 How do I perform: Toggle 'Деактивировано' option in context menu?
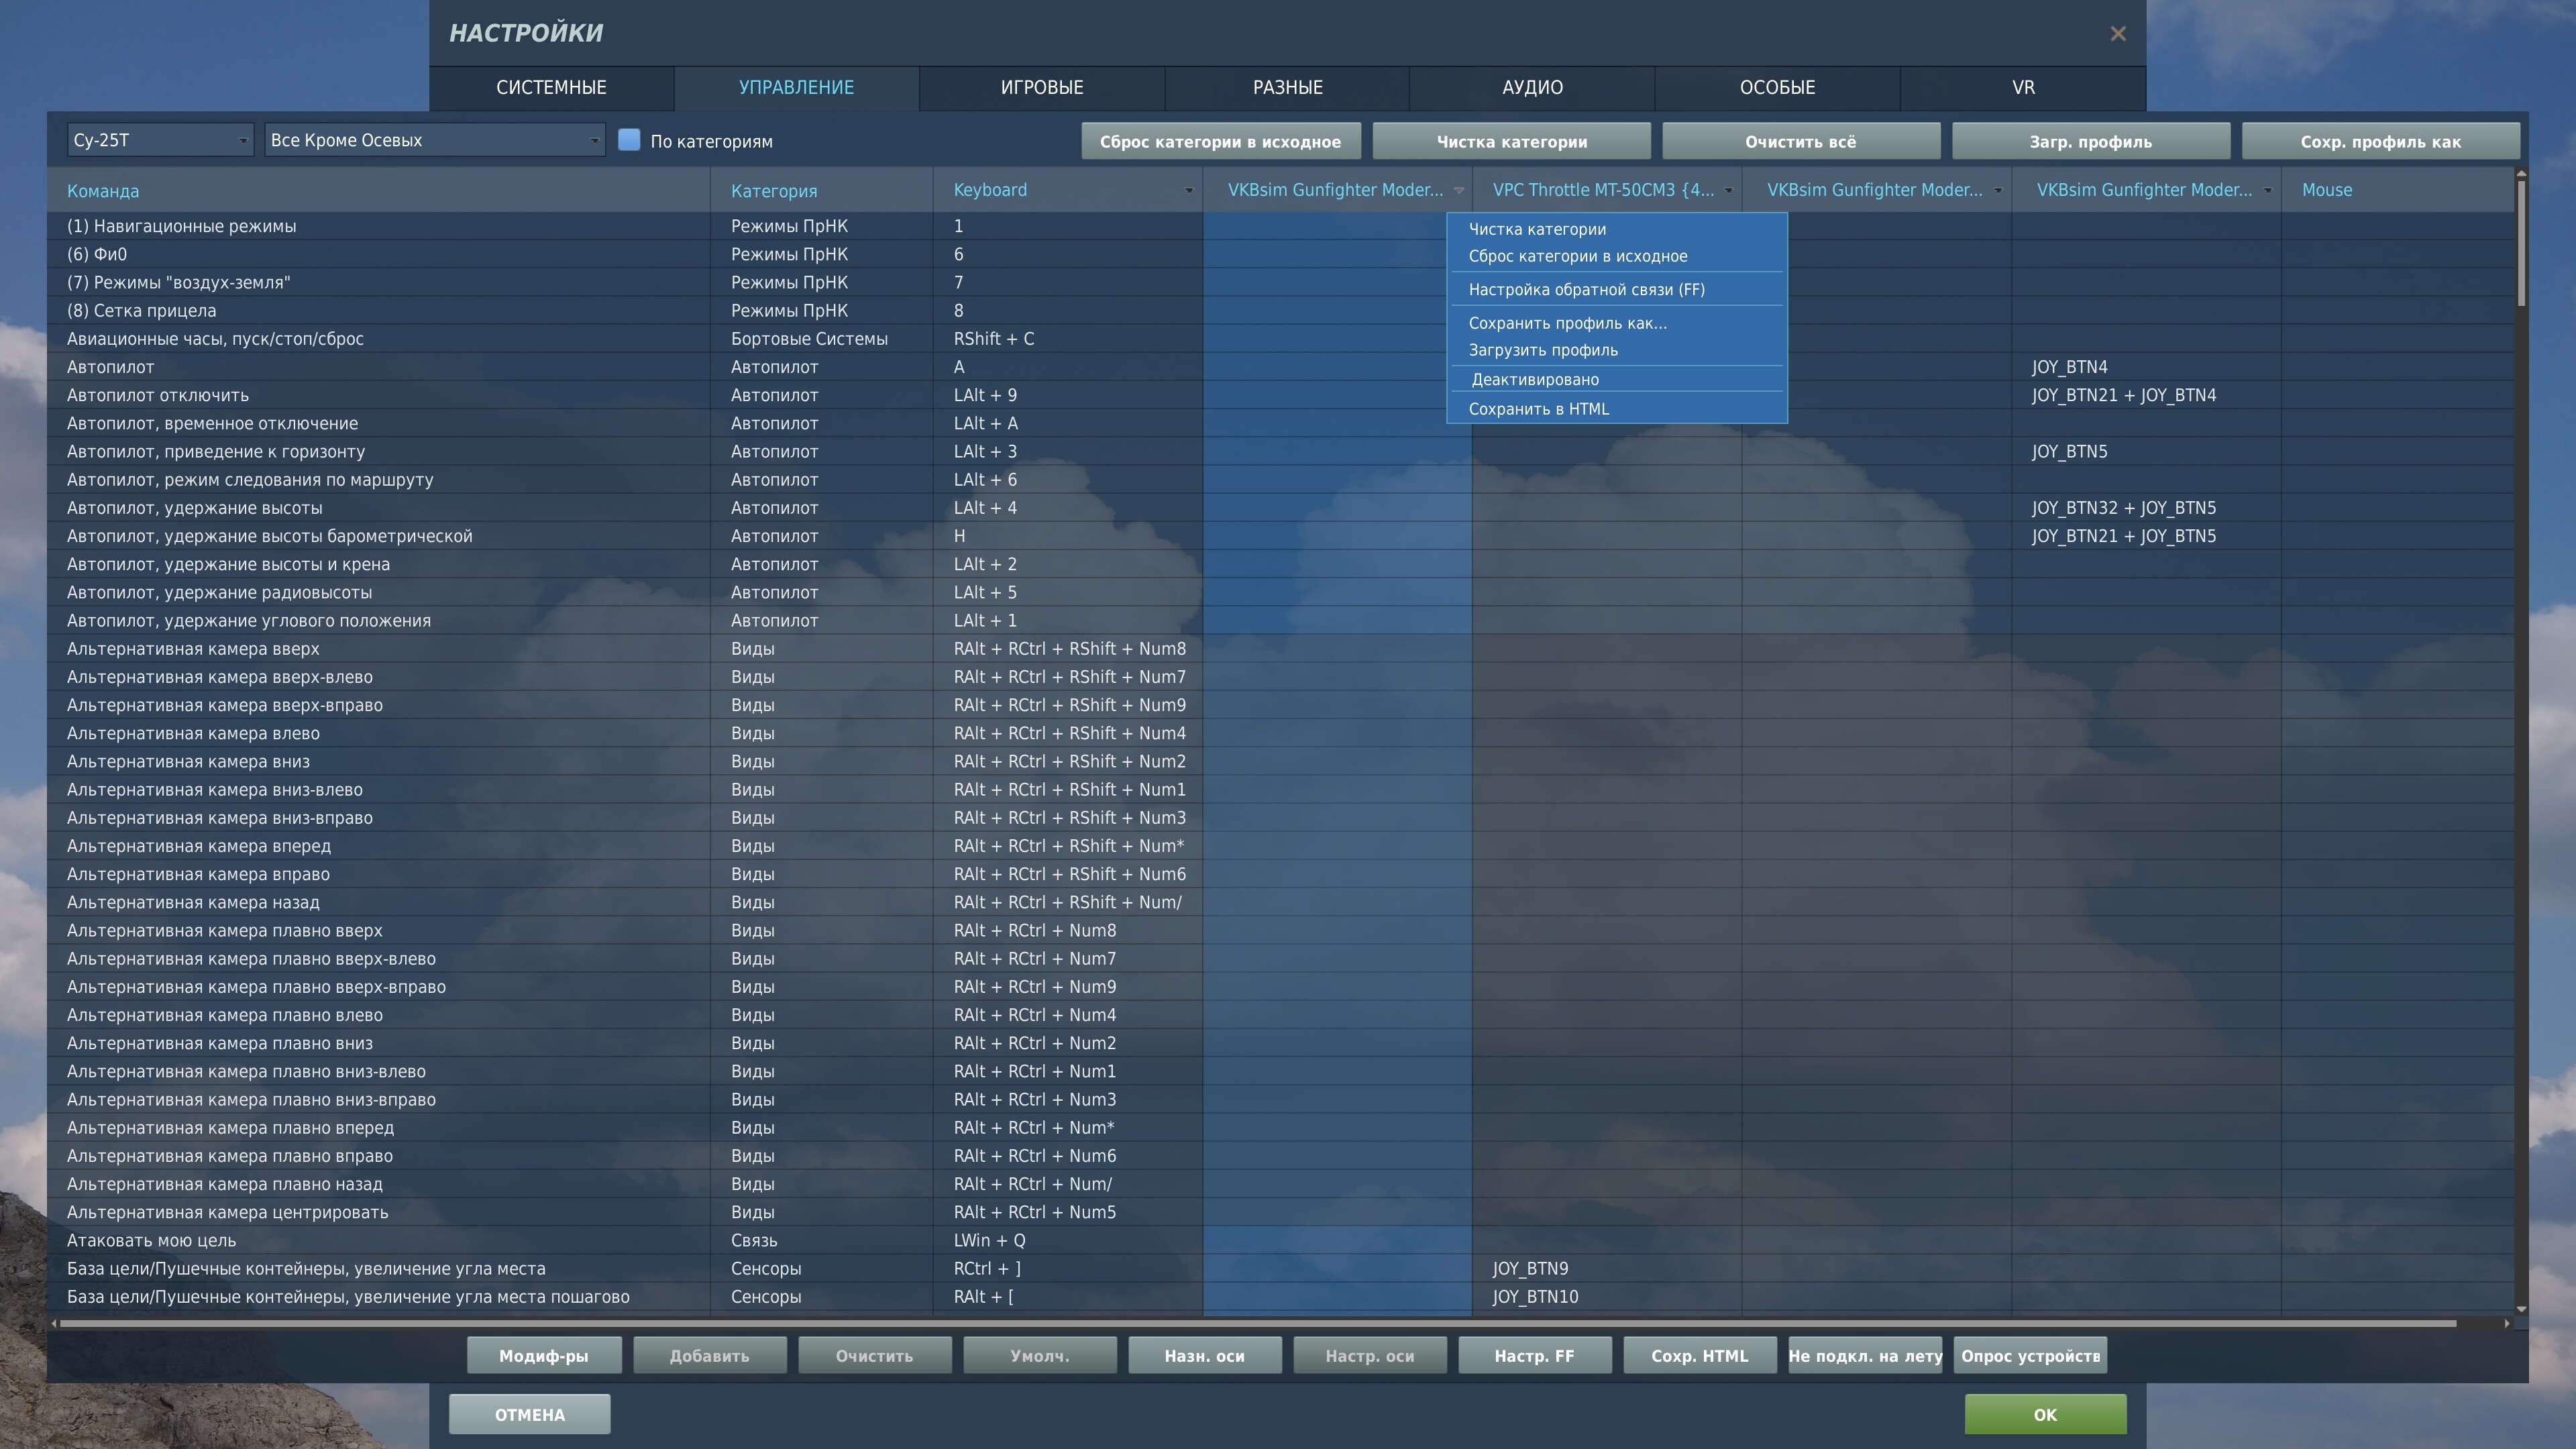pos(1534,380)
